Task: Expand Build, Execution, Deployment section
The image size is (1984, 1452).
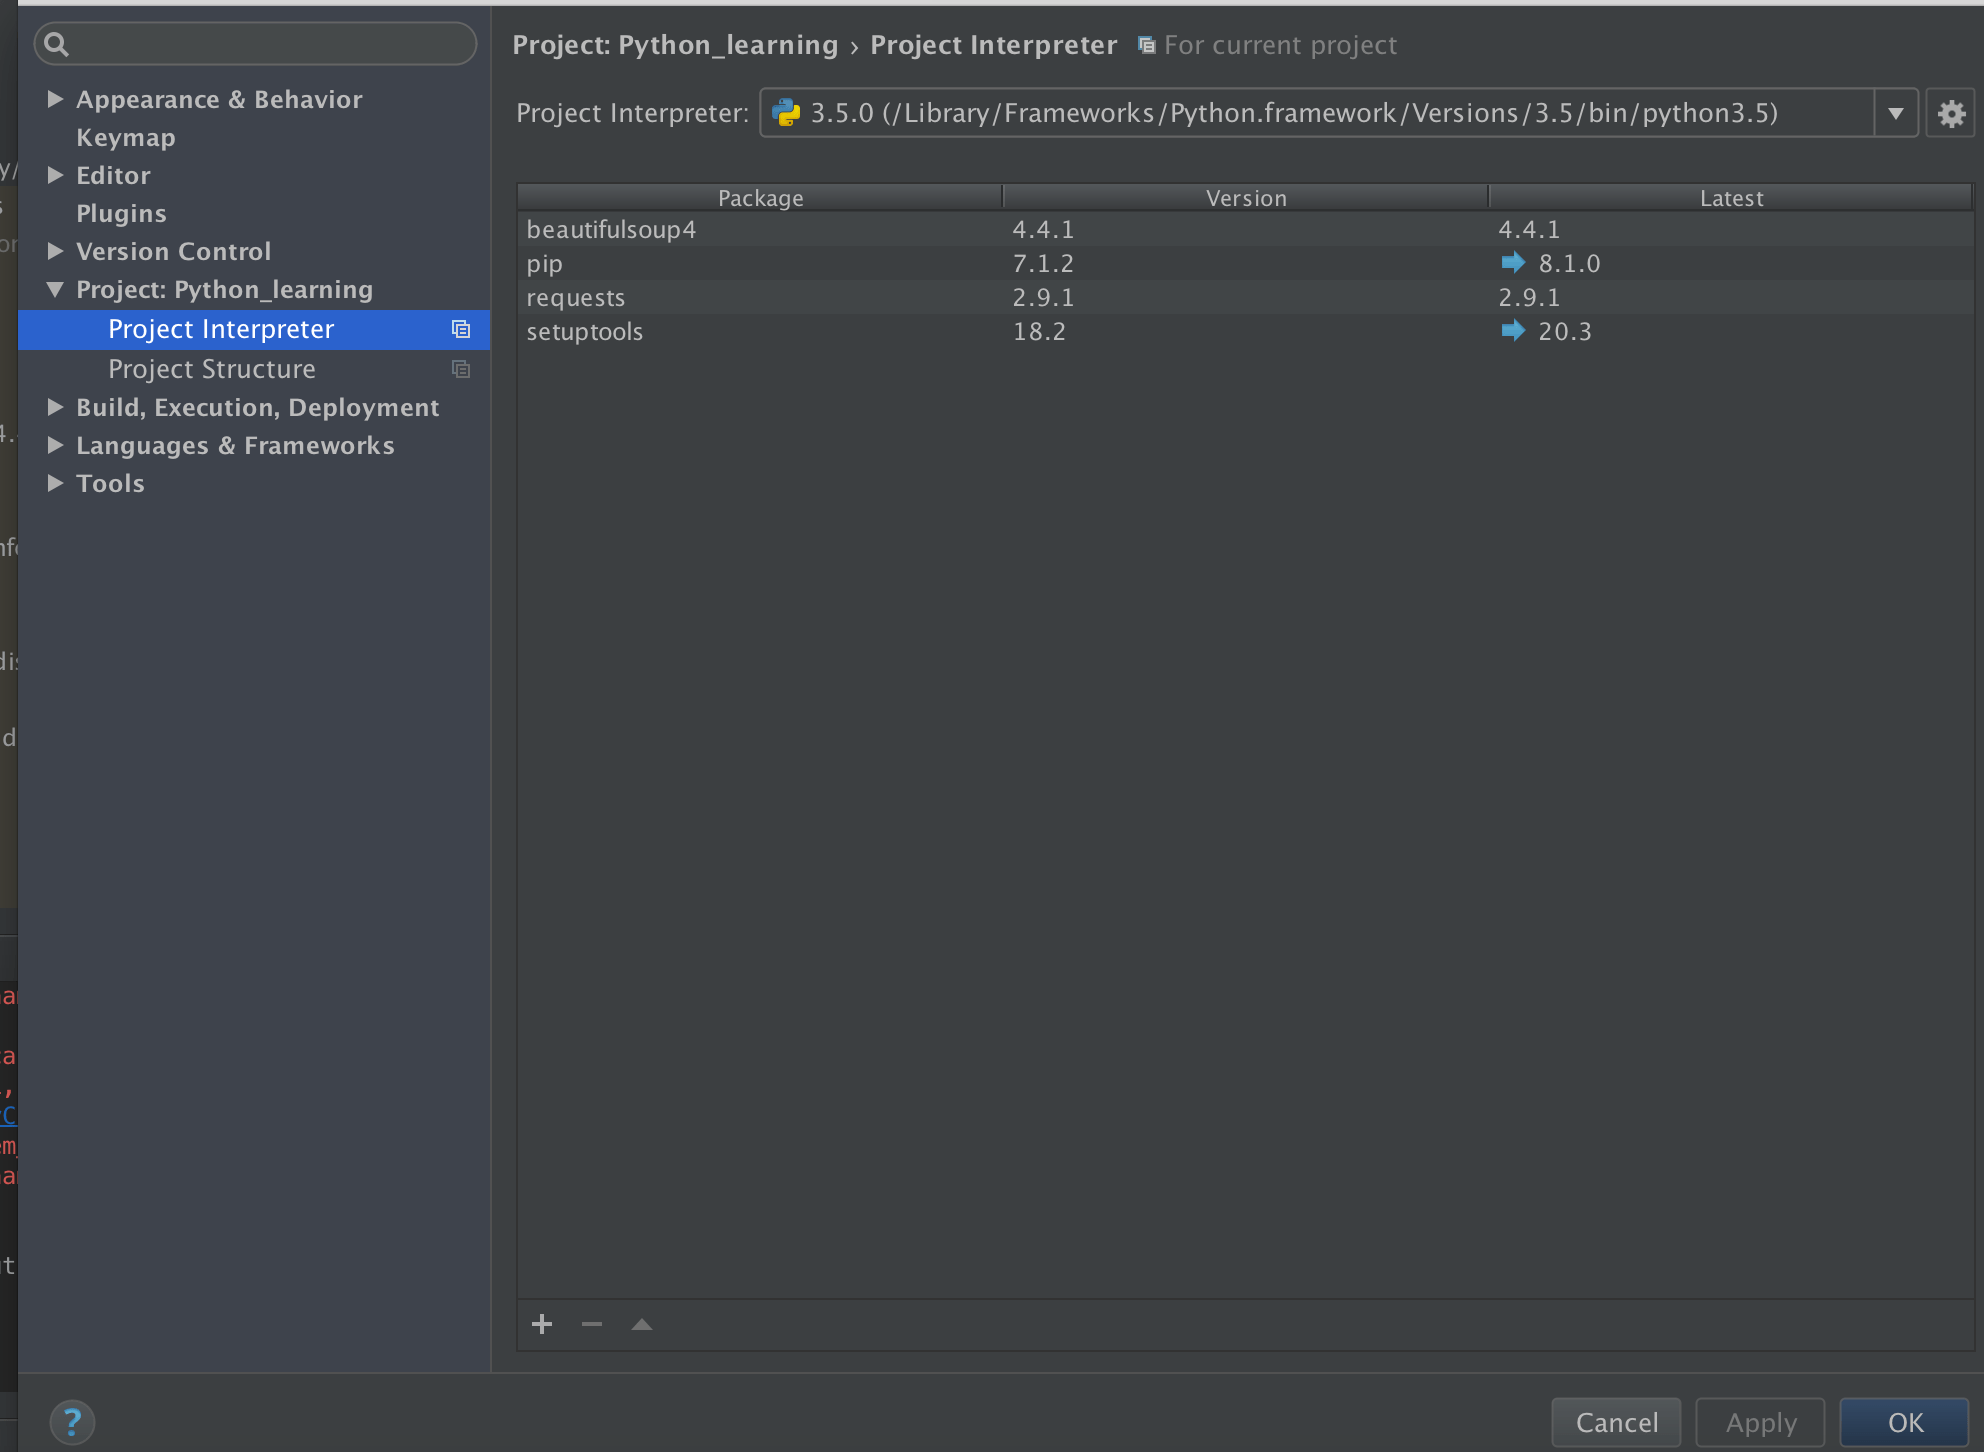Action: (x=56, y=407)
